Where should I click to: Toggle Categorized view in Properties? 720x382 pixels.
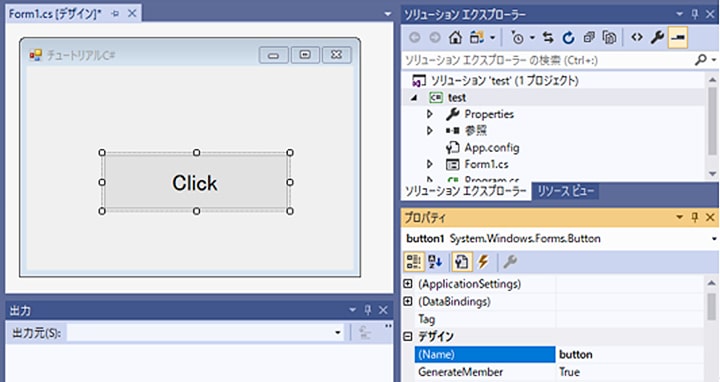pyautogui.click(x=414, y=262)
